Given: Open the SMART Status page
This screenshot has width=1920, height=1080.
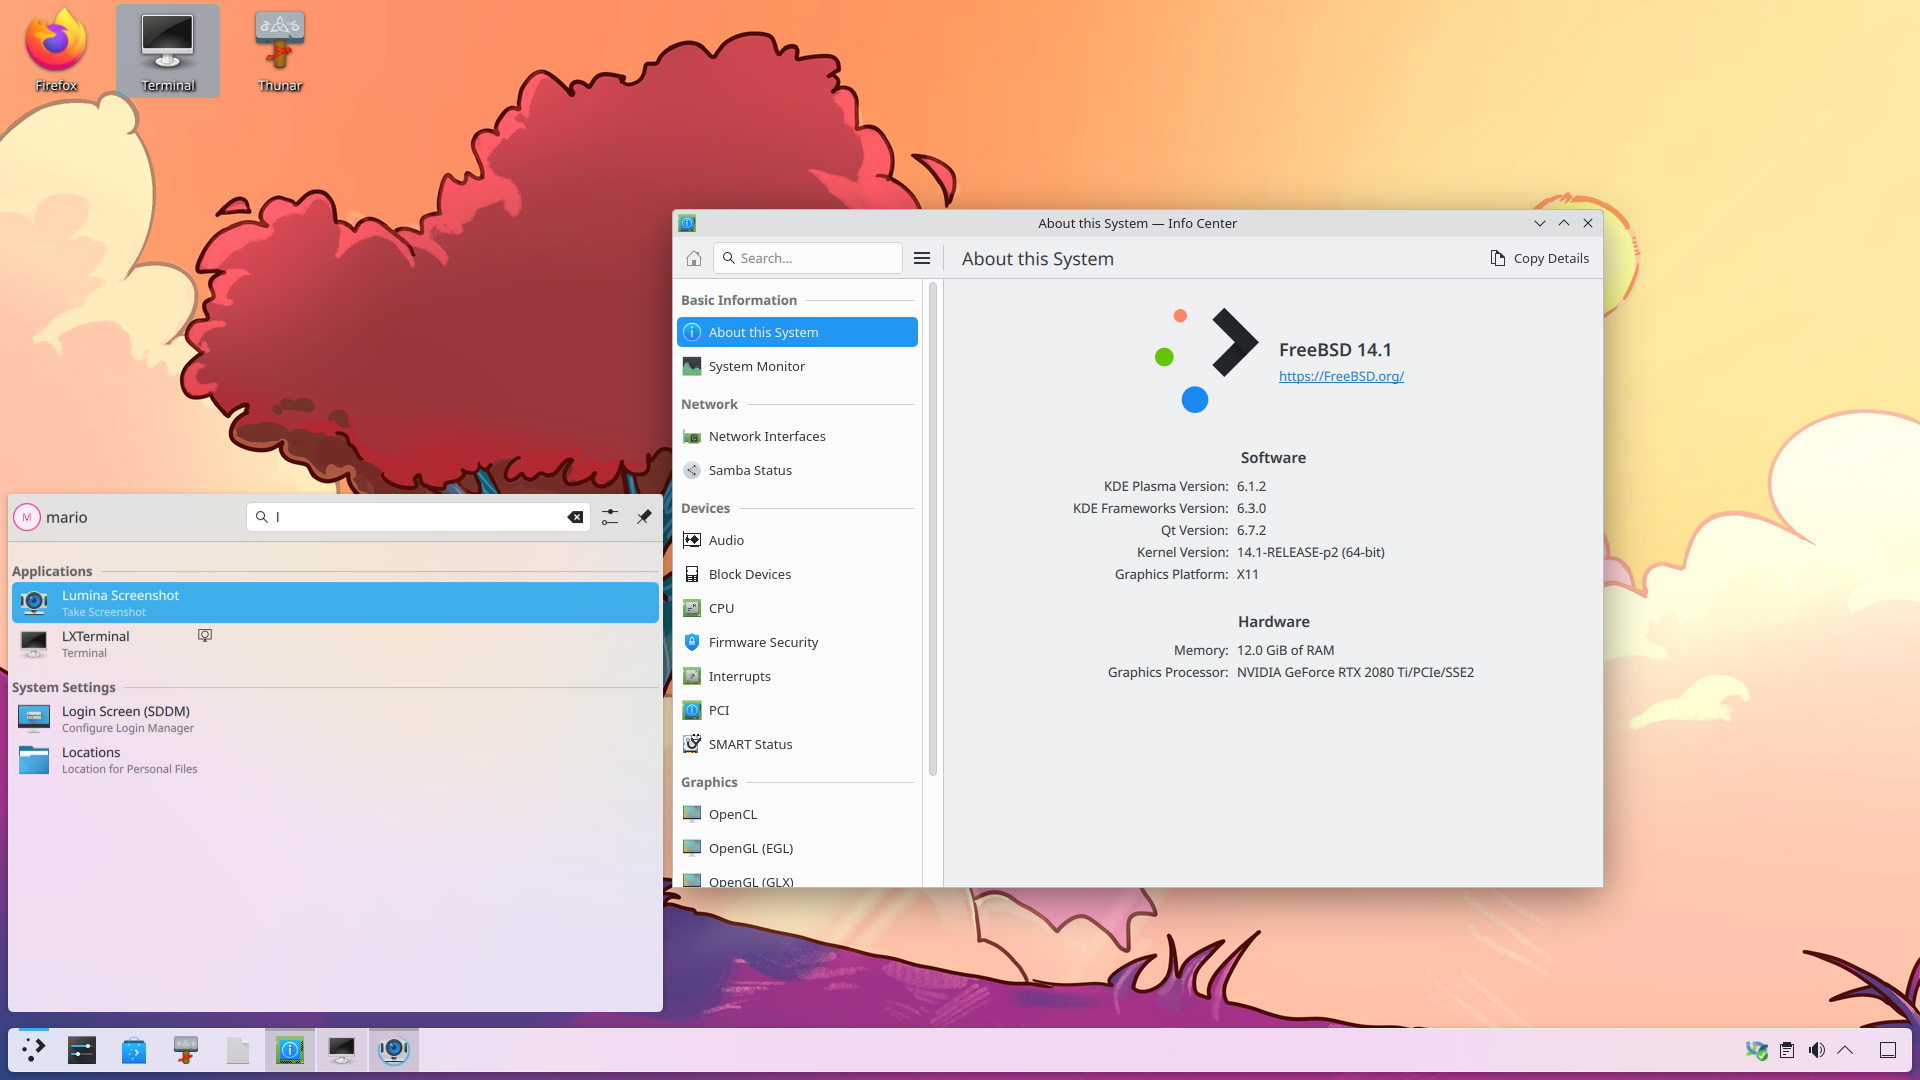Looking at the screenshot, I should pyautogui.click(x=797, y=744).
